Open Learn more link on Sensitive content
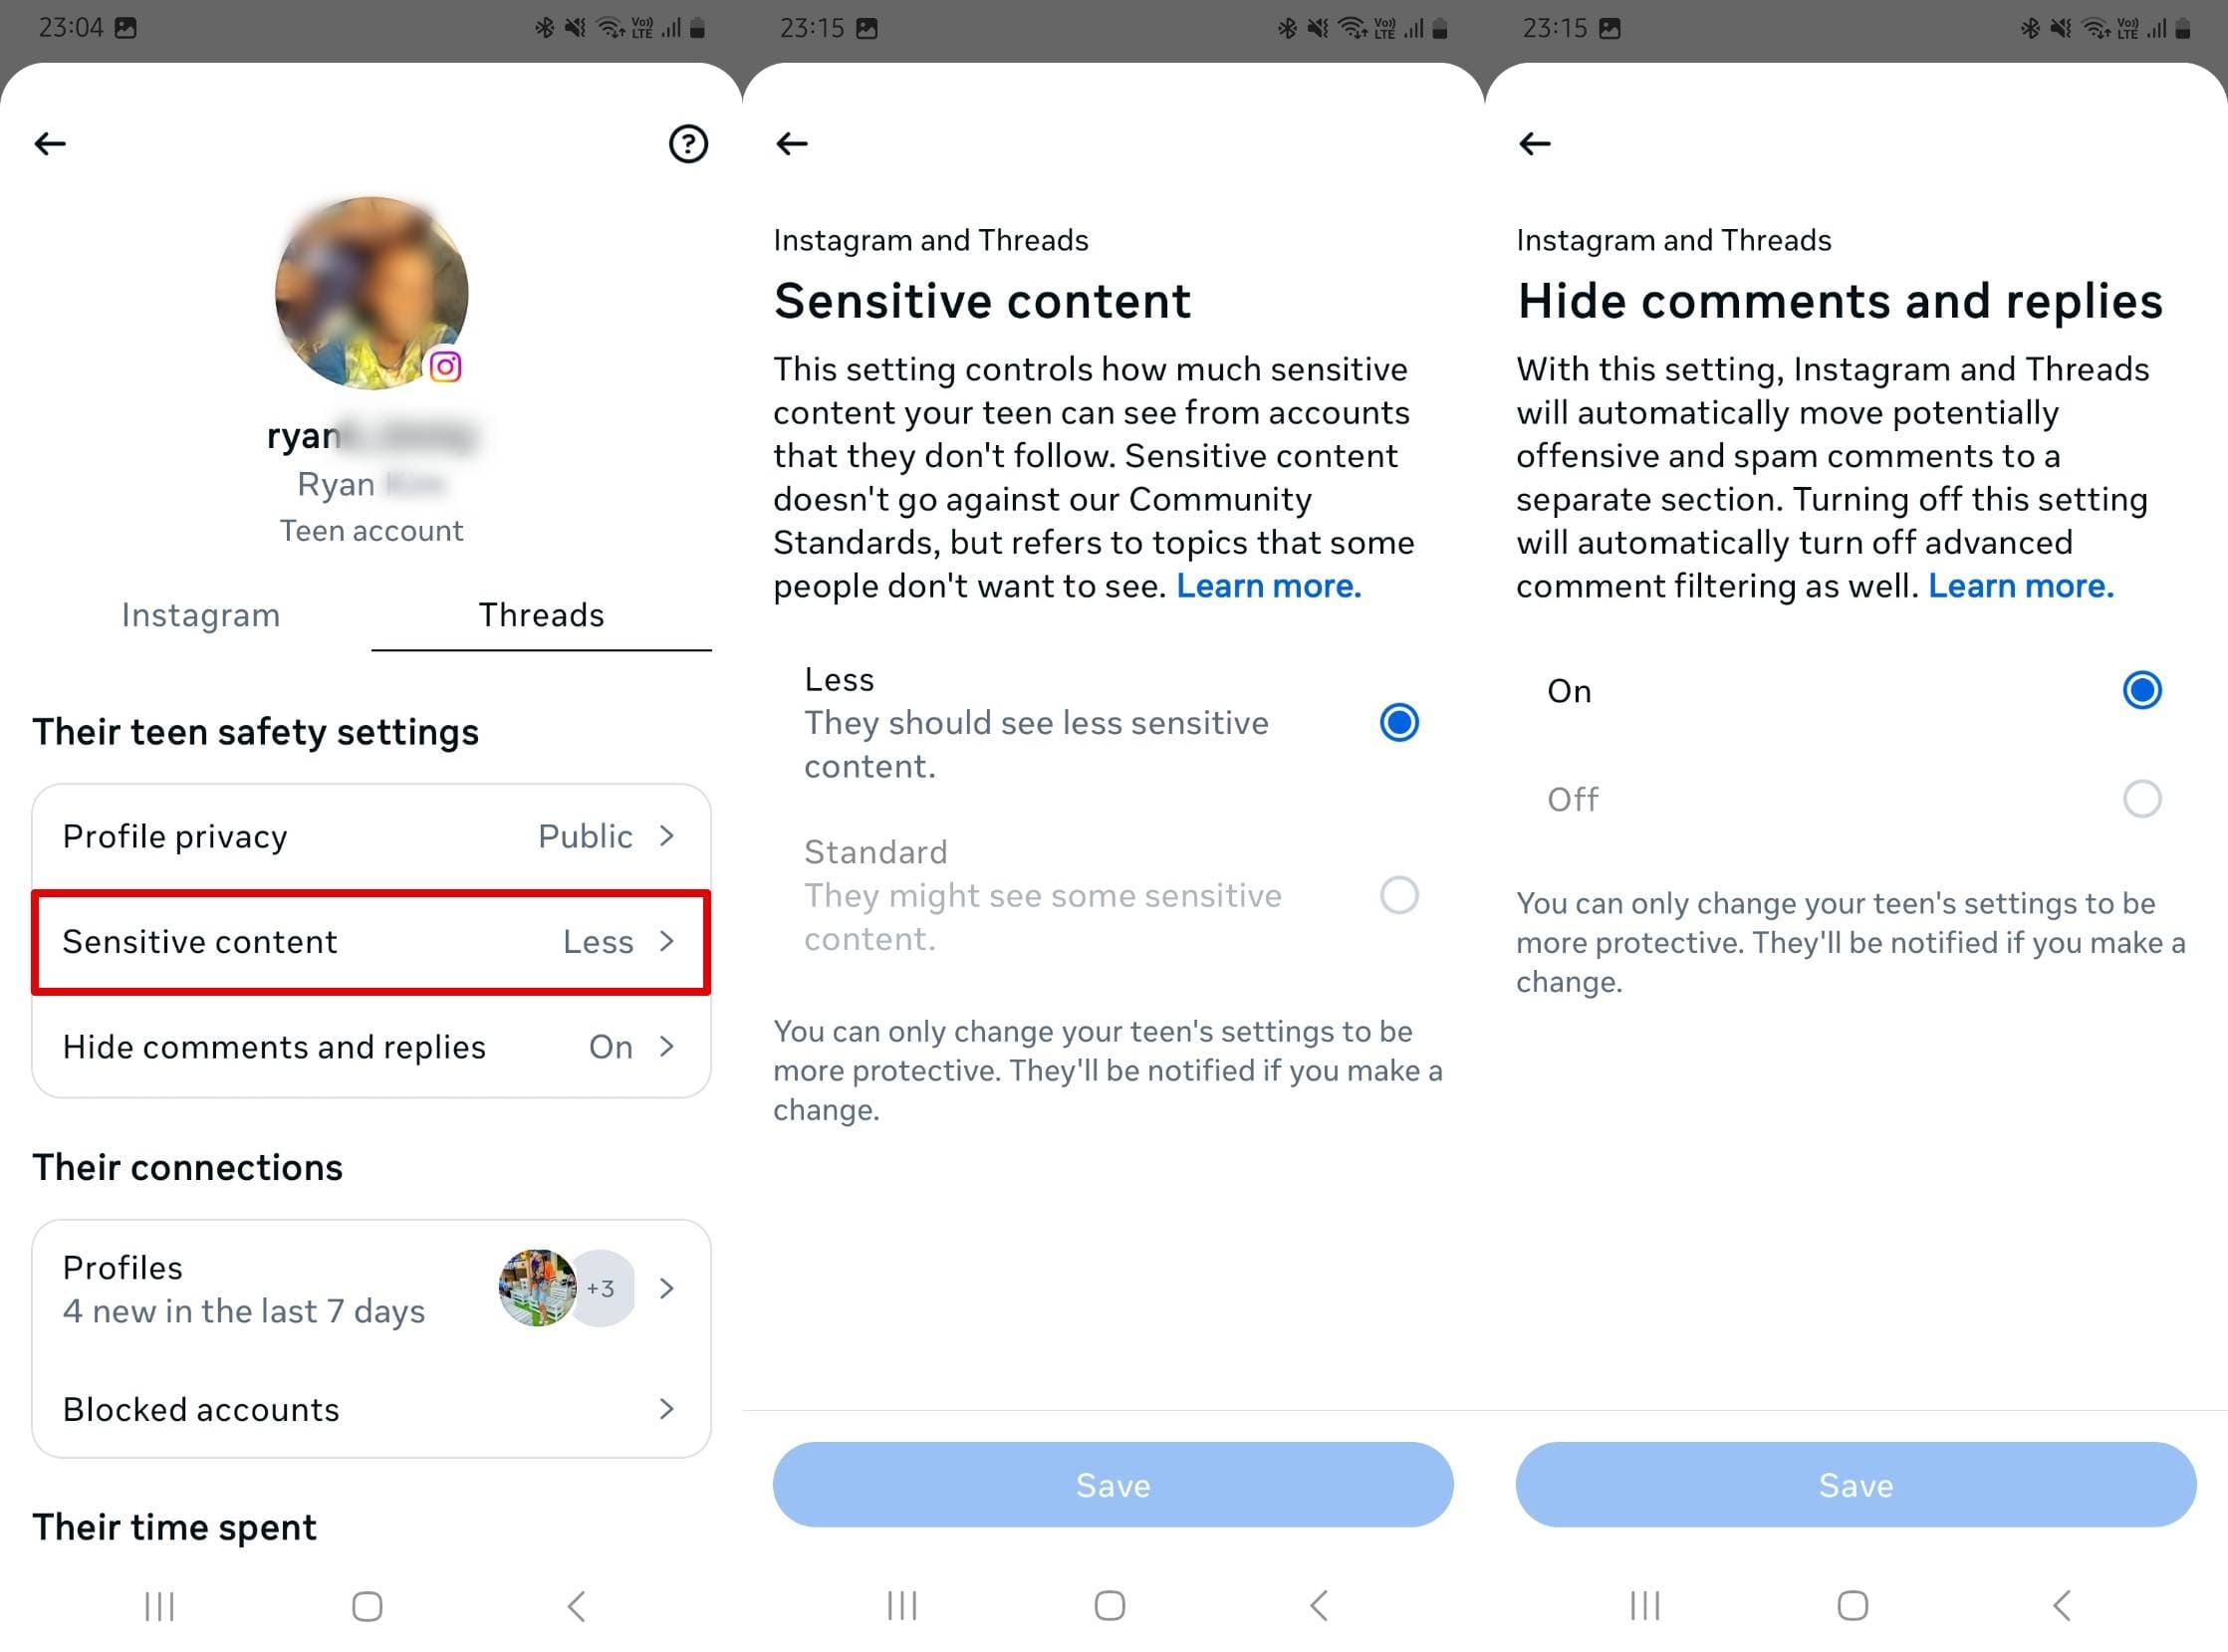Screen dimensions: 2228x1652 [1268, 586]
